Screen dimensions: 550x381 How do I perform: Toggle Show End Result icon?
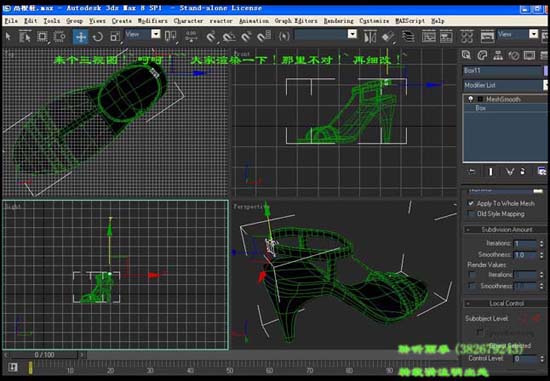pyautogui.click(x=491, y=172)
